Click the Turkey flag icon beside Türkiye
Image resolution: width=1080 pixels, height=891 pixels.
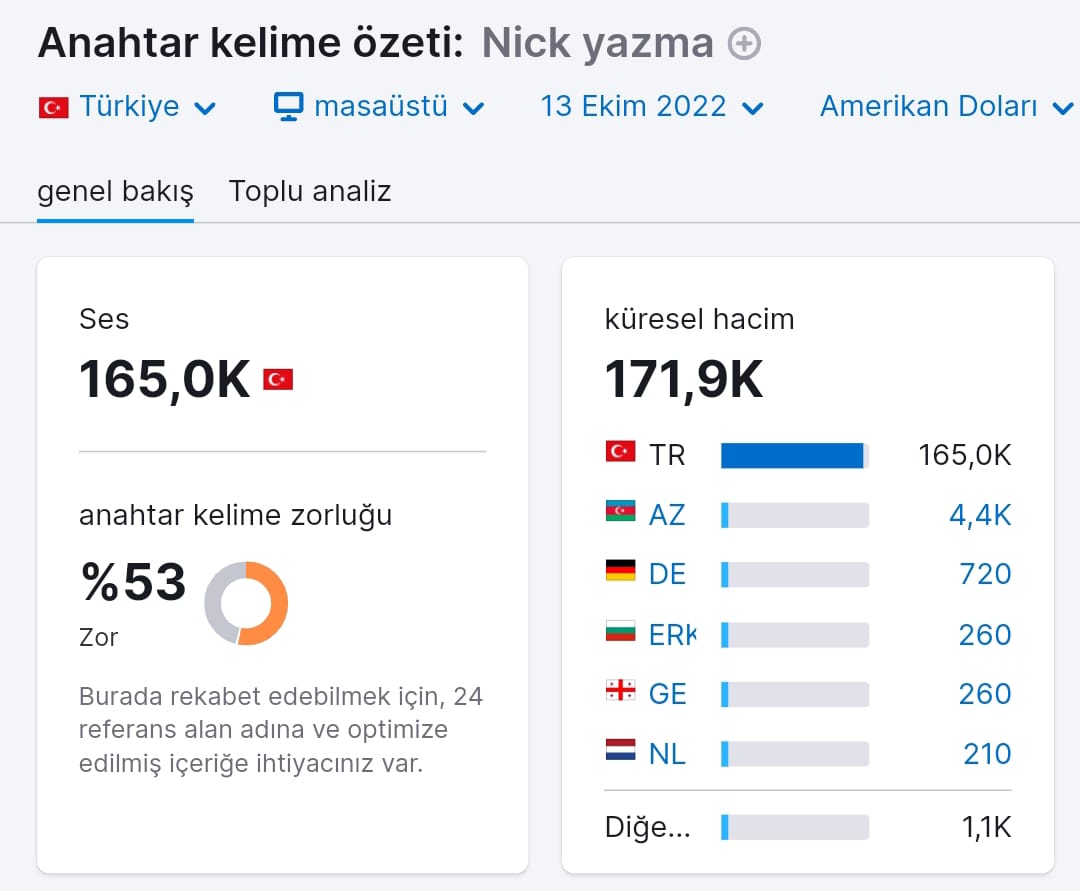(54, 107)
